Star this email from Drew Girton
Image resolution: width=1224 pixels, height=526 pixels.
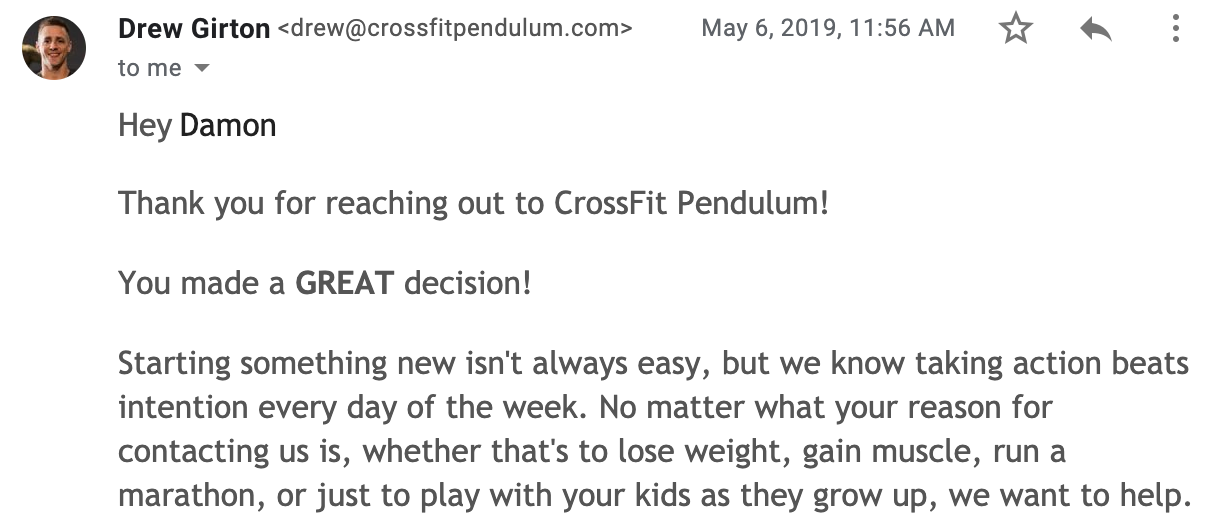coord(1016,29)
